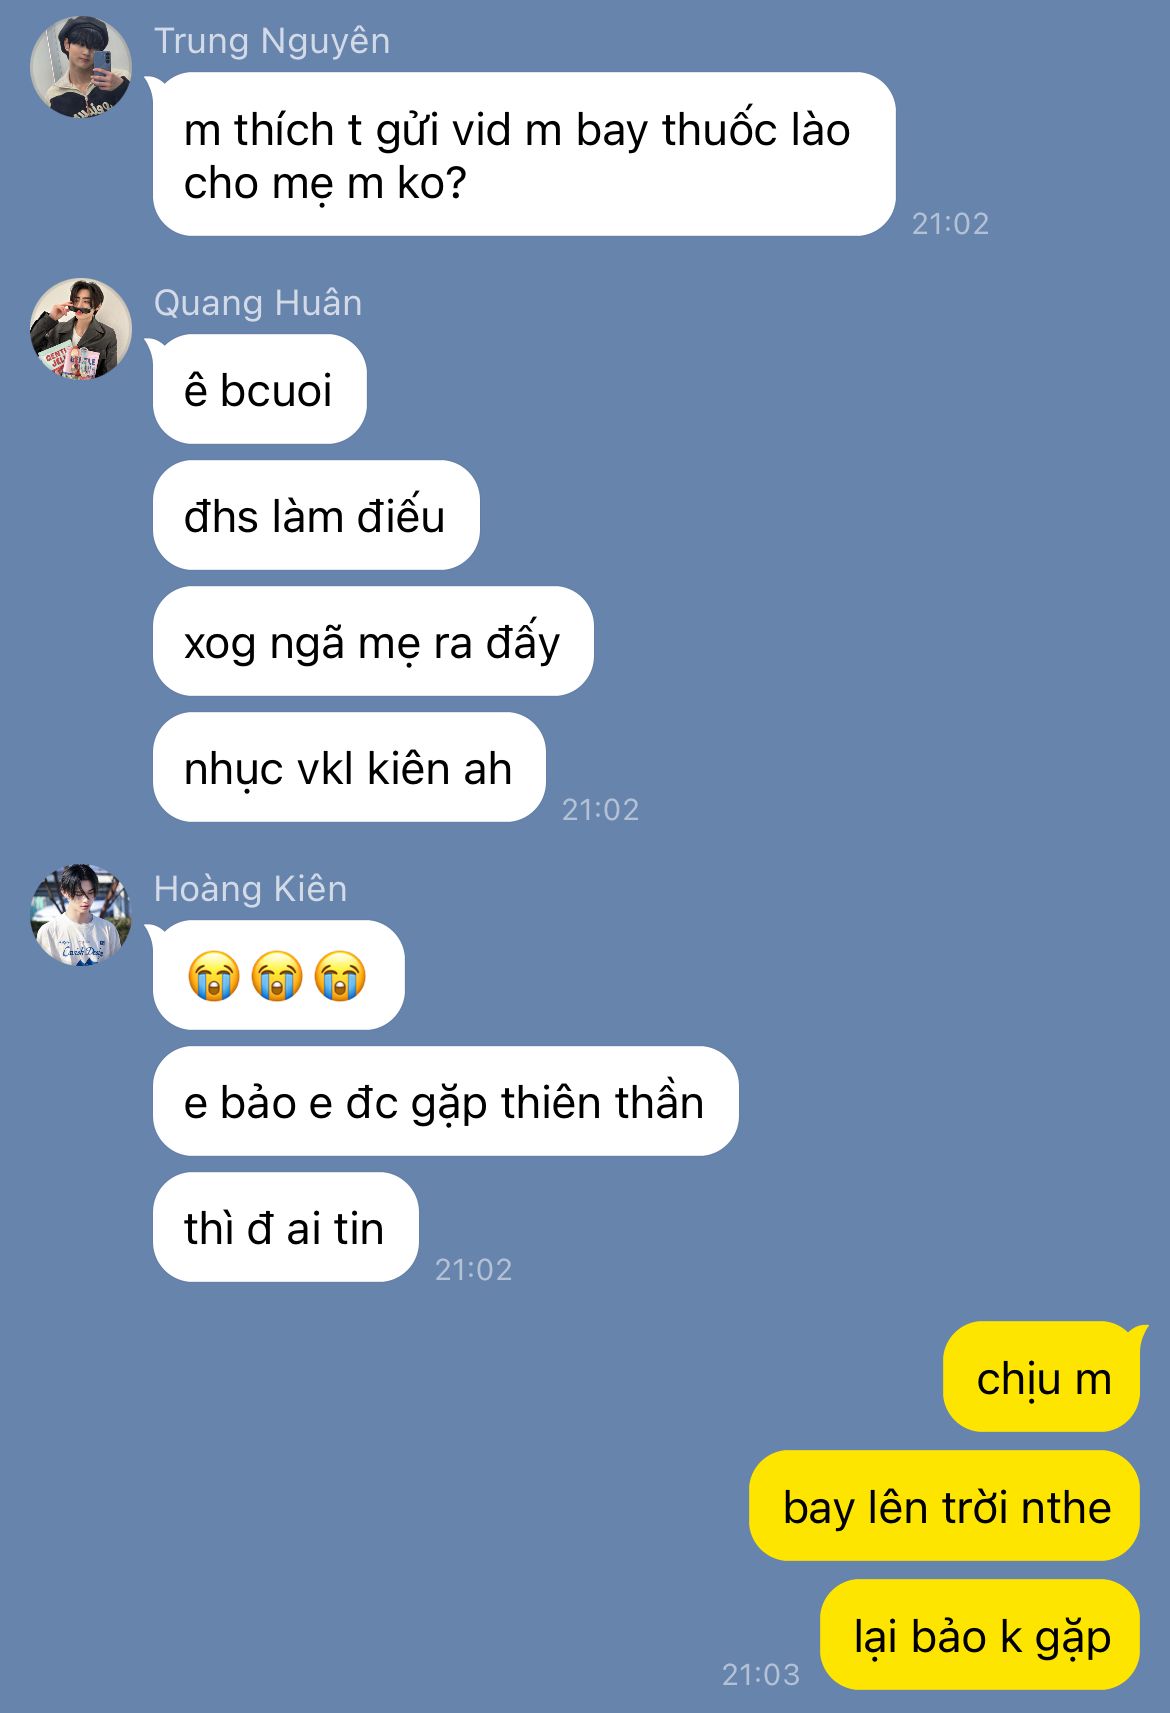This screenshot has height=1713, width=1170.
Task: Open Hoàng Kiên's profile avatar
Action: click(x=81, y=915)
